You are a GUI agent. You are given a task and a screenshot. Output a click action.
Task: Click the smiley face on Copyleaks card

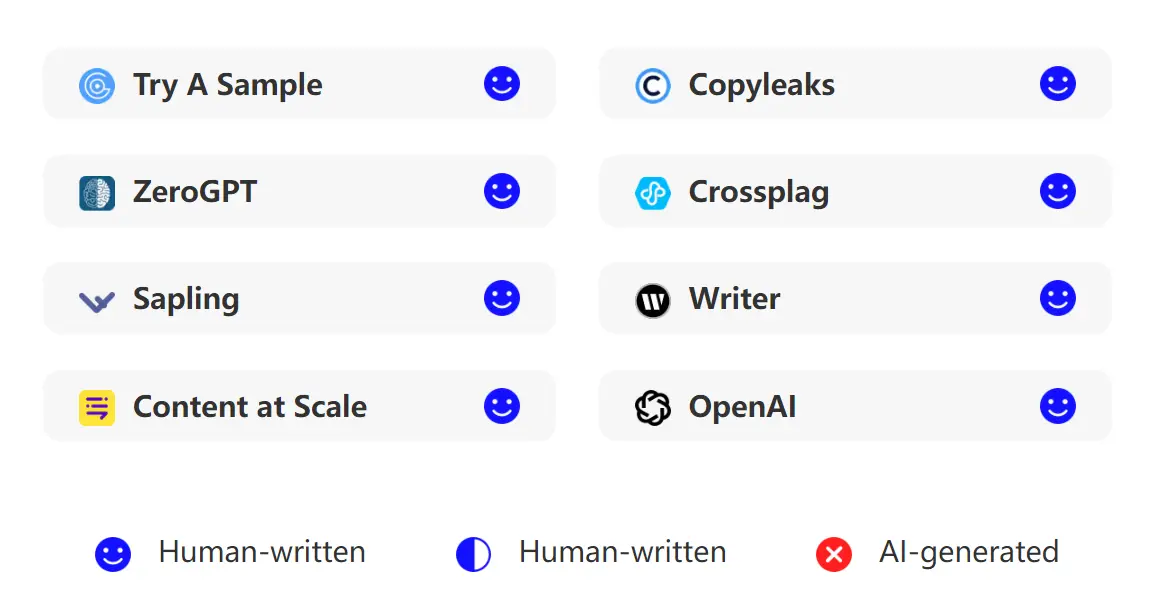click(x=1058, y=84)
